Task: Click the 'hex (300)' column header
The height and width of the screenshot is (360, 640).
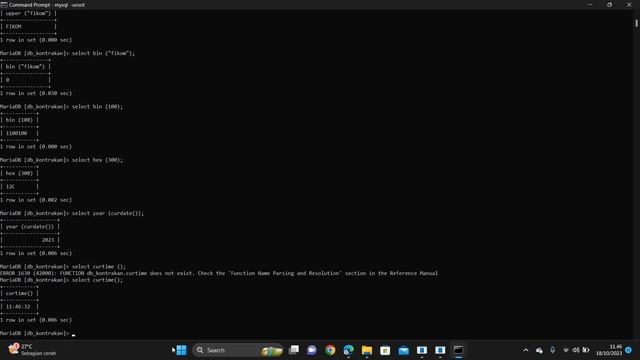Action: point(19,173)
